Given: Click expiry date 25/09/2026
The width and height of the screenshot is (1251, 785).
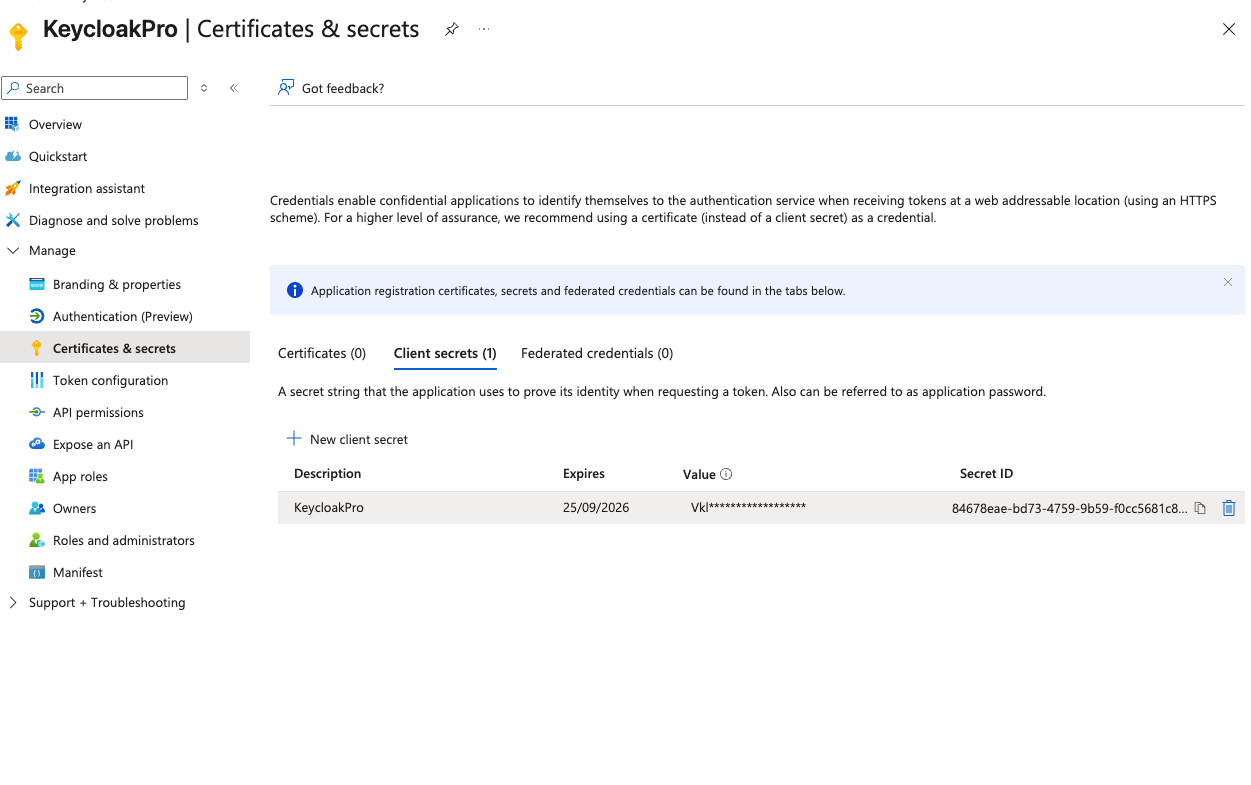Looking at the screenshot, I should click(x=596, y=507).
